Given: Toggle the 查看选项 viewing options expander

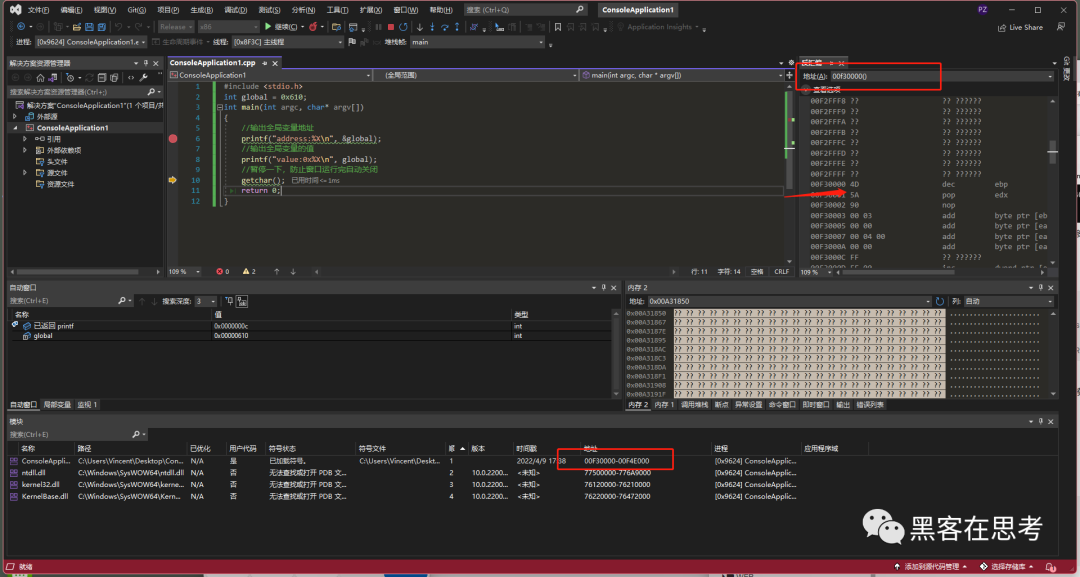Looking at the screenshot, I should click(806, 90).
